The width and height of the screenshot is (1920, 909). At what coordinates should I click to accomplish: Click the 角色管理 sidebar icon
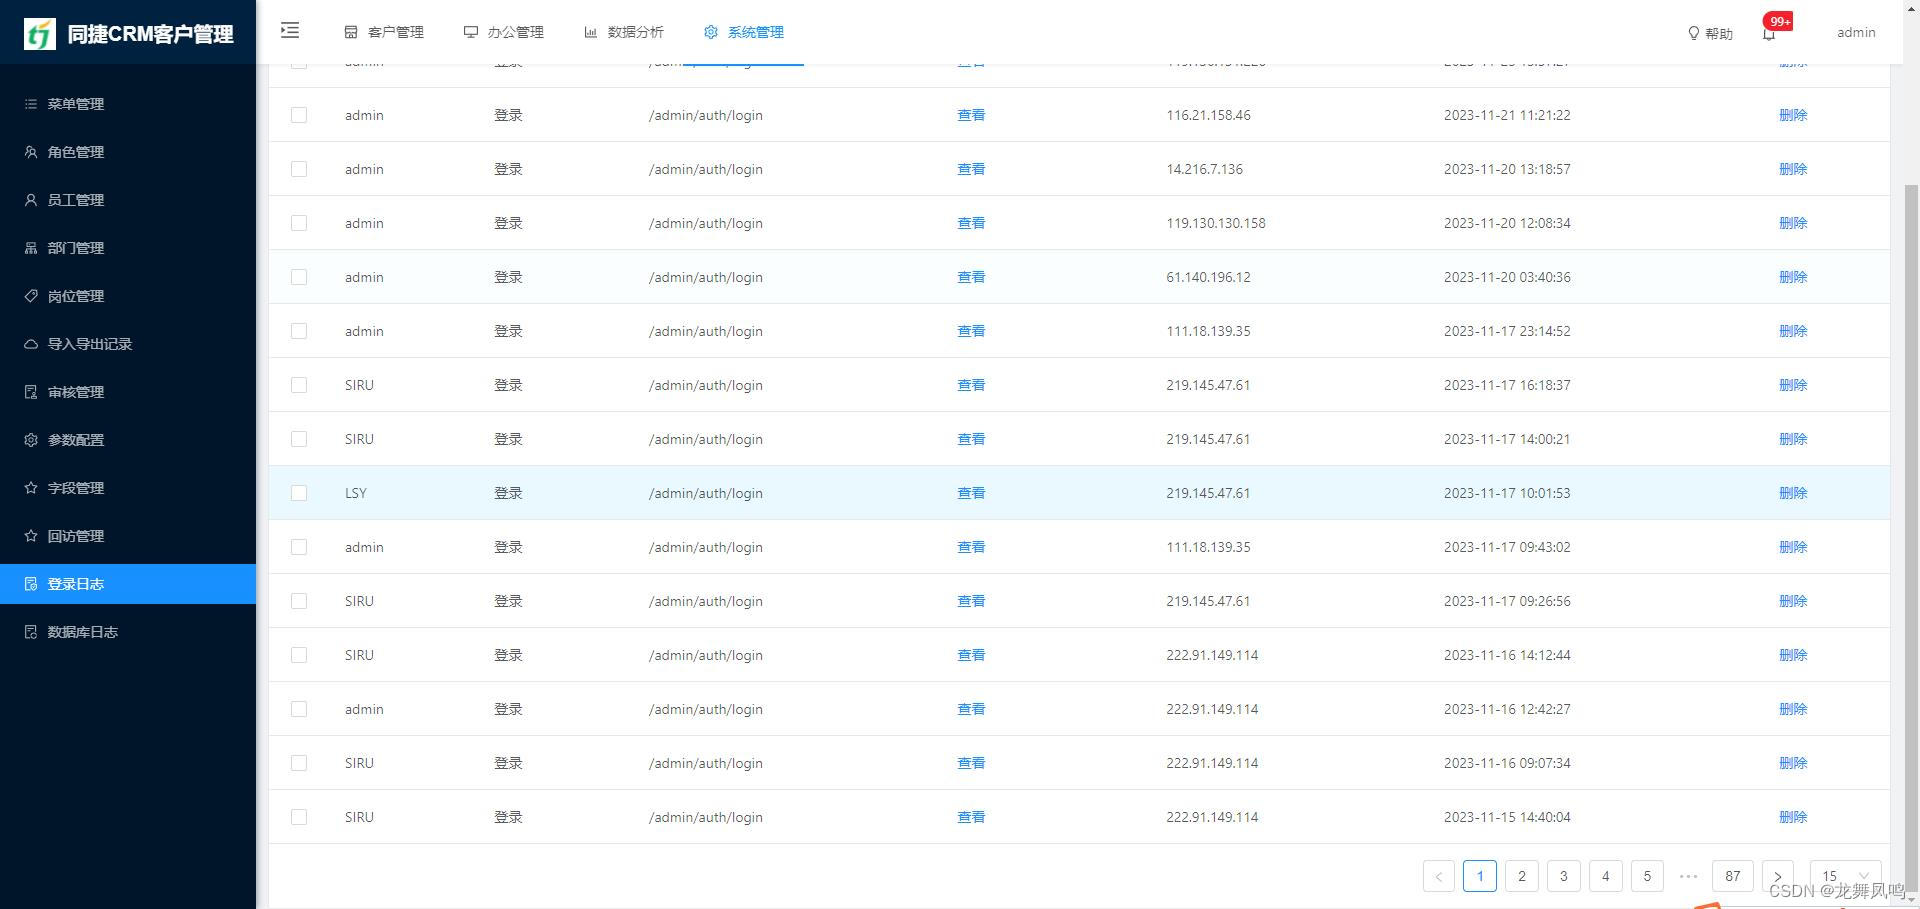click(31, 152)
